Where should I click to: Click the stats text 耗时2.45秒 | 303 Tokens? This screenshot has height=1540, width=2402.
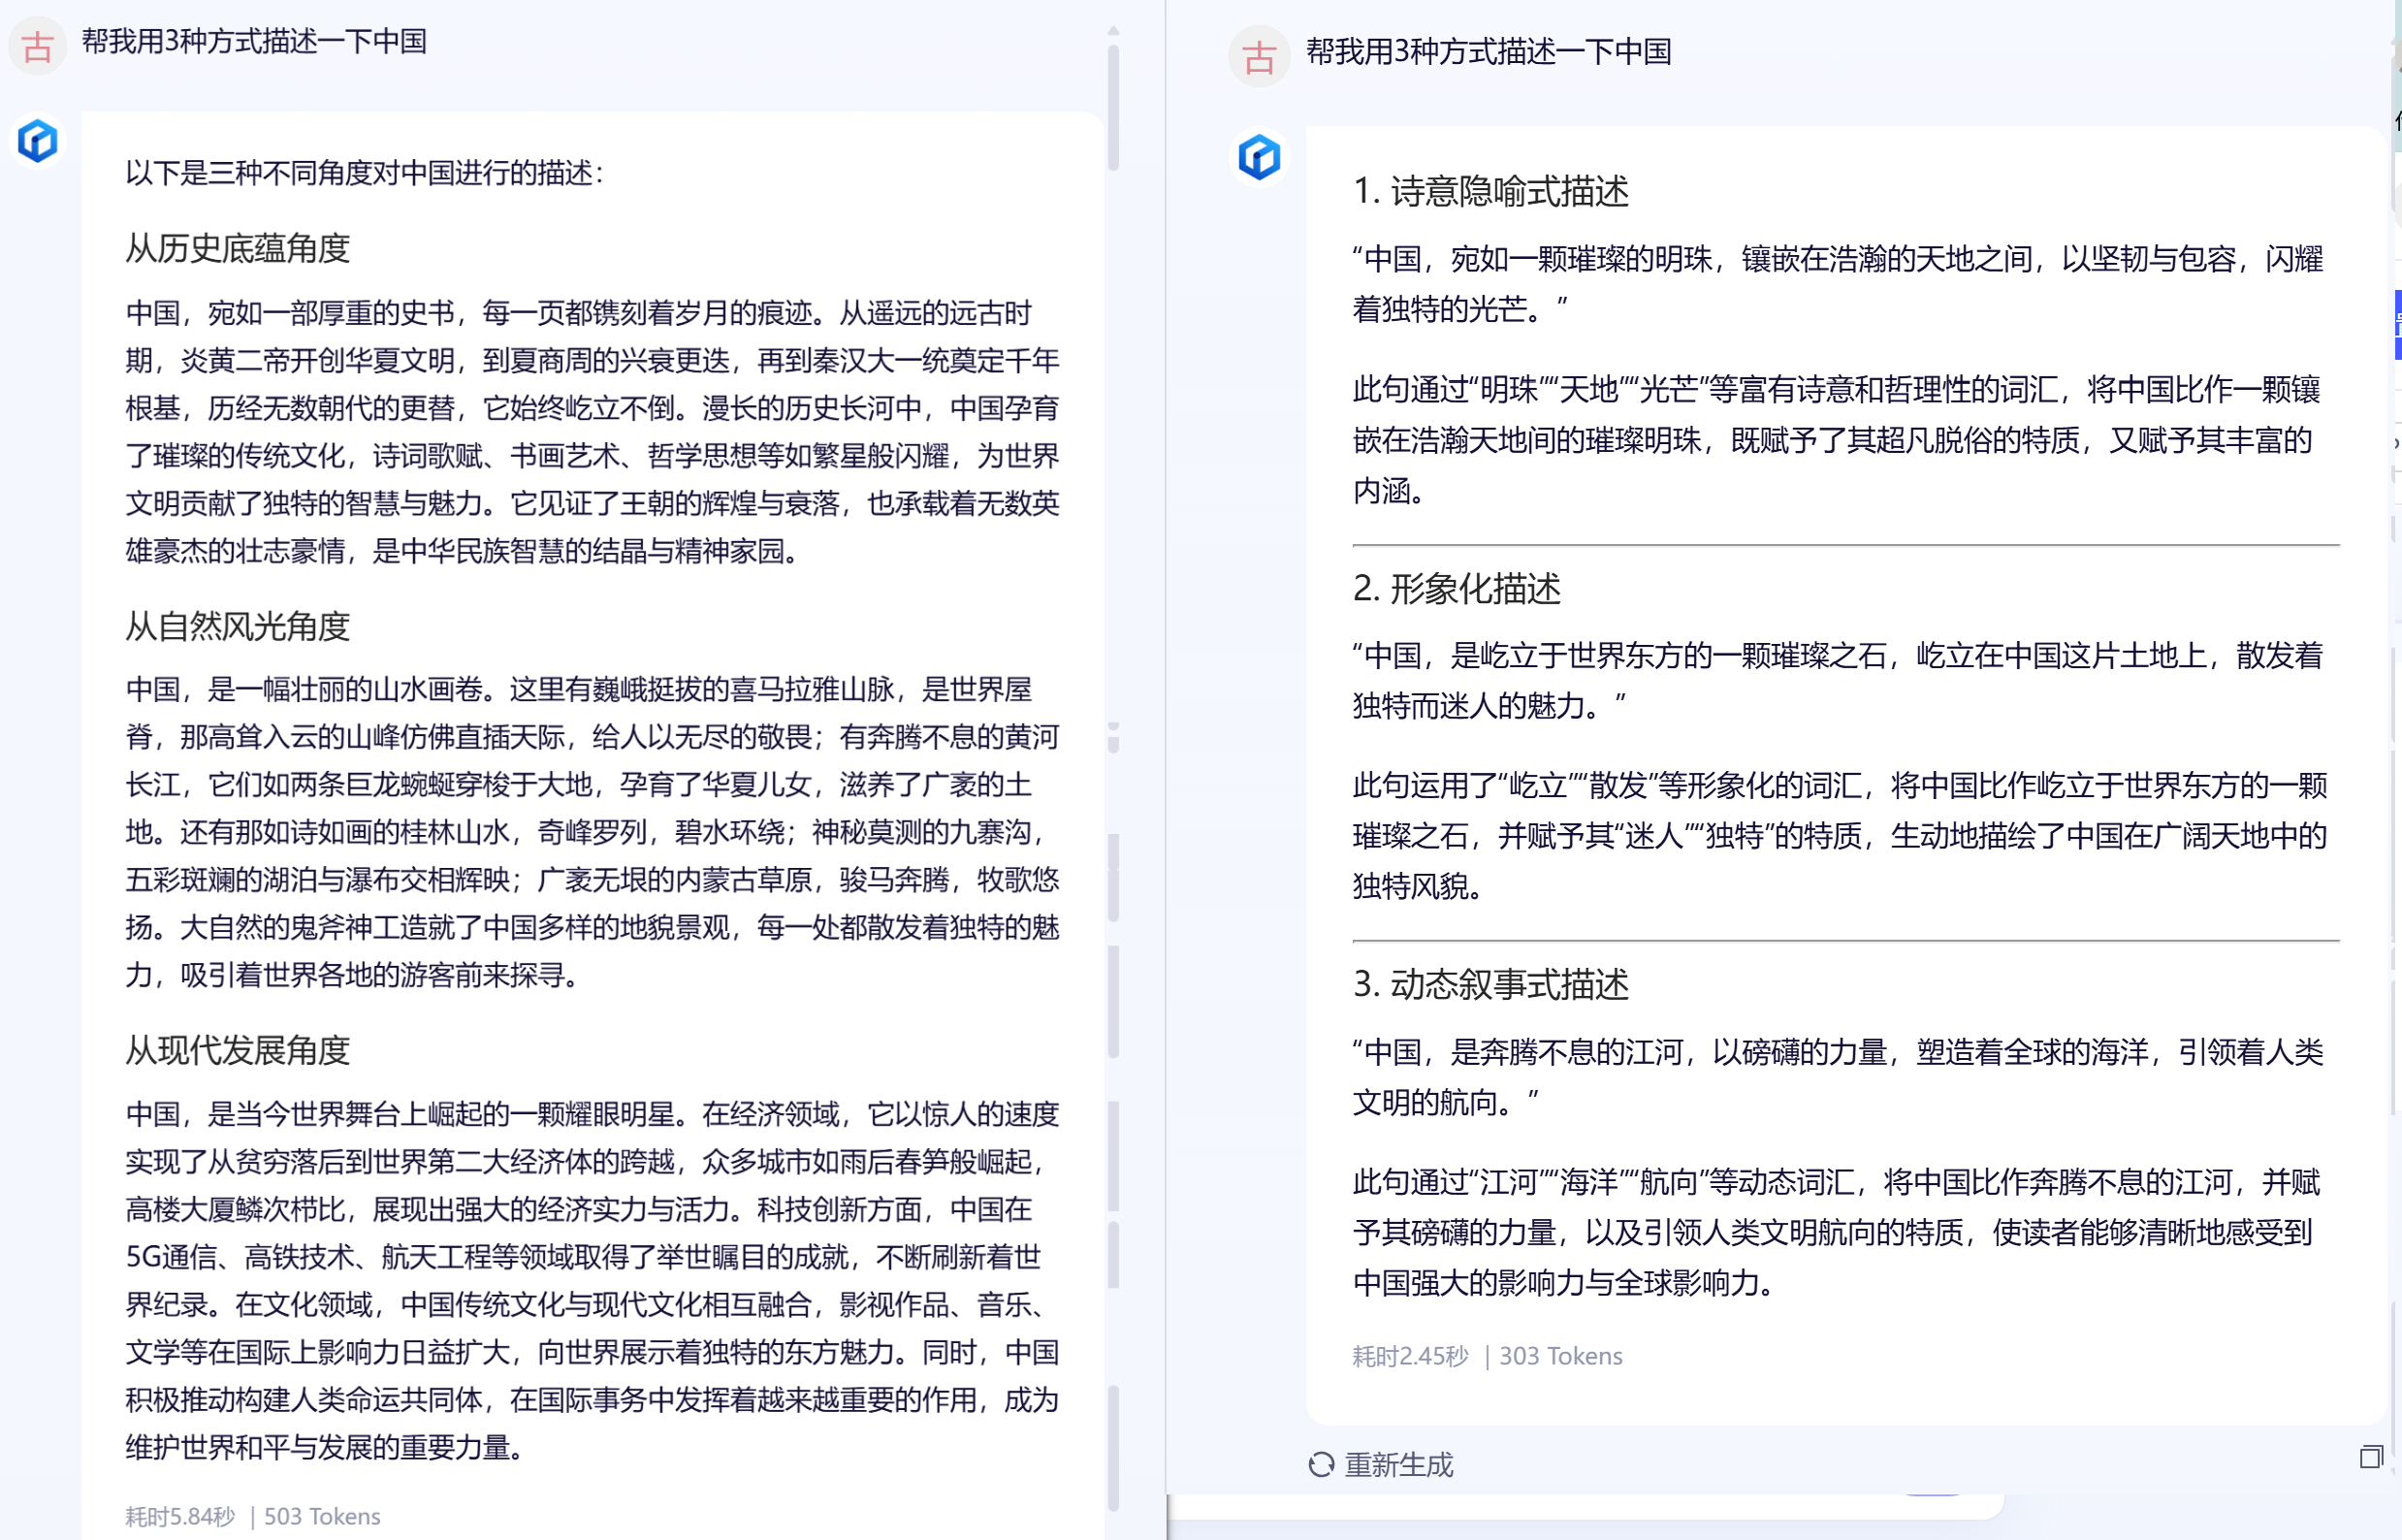pos(1487,1356)
